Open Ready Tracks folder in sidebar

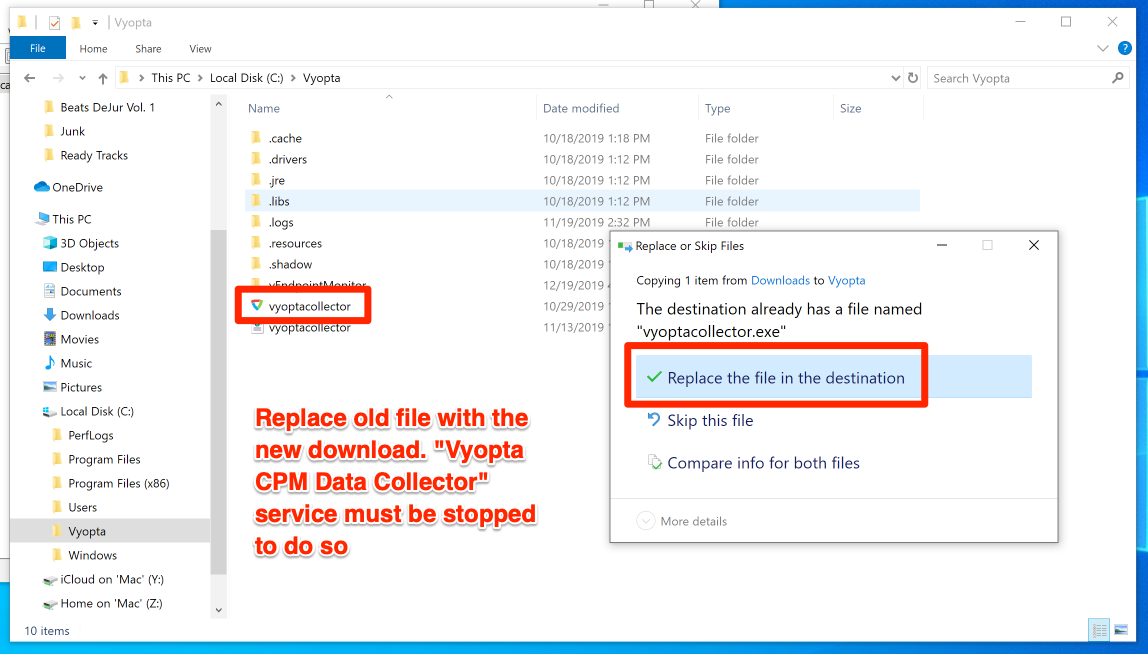click(x=94, y=155)
